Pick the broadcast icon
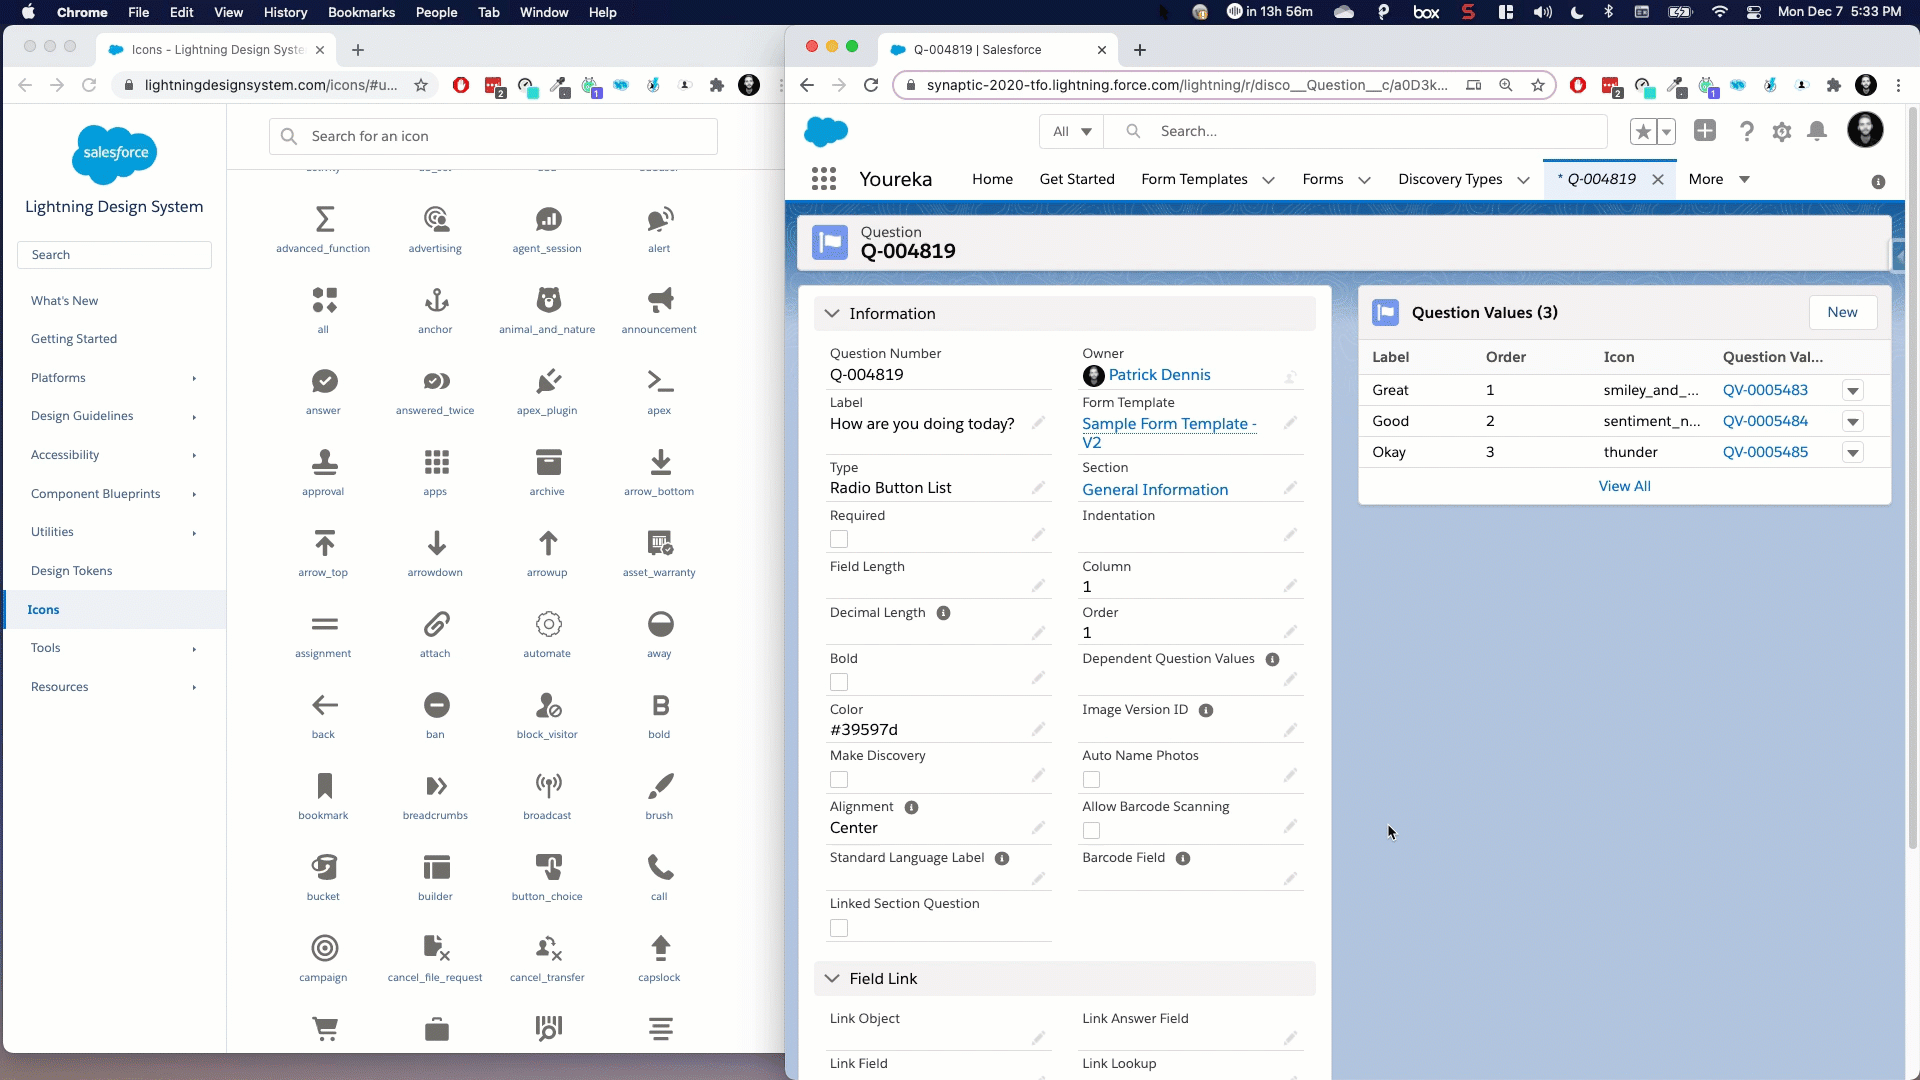Viewport: 1920px width, 1080px height. pyautogui.click(x=548, y=786)
